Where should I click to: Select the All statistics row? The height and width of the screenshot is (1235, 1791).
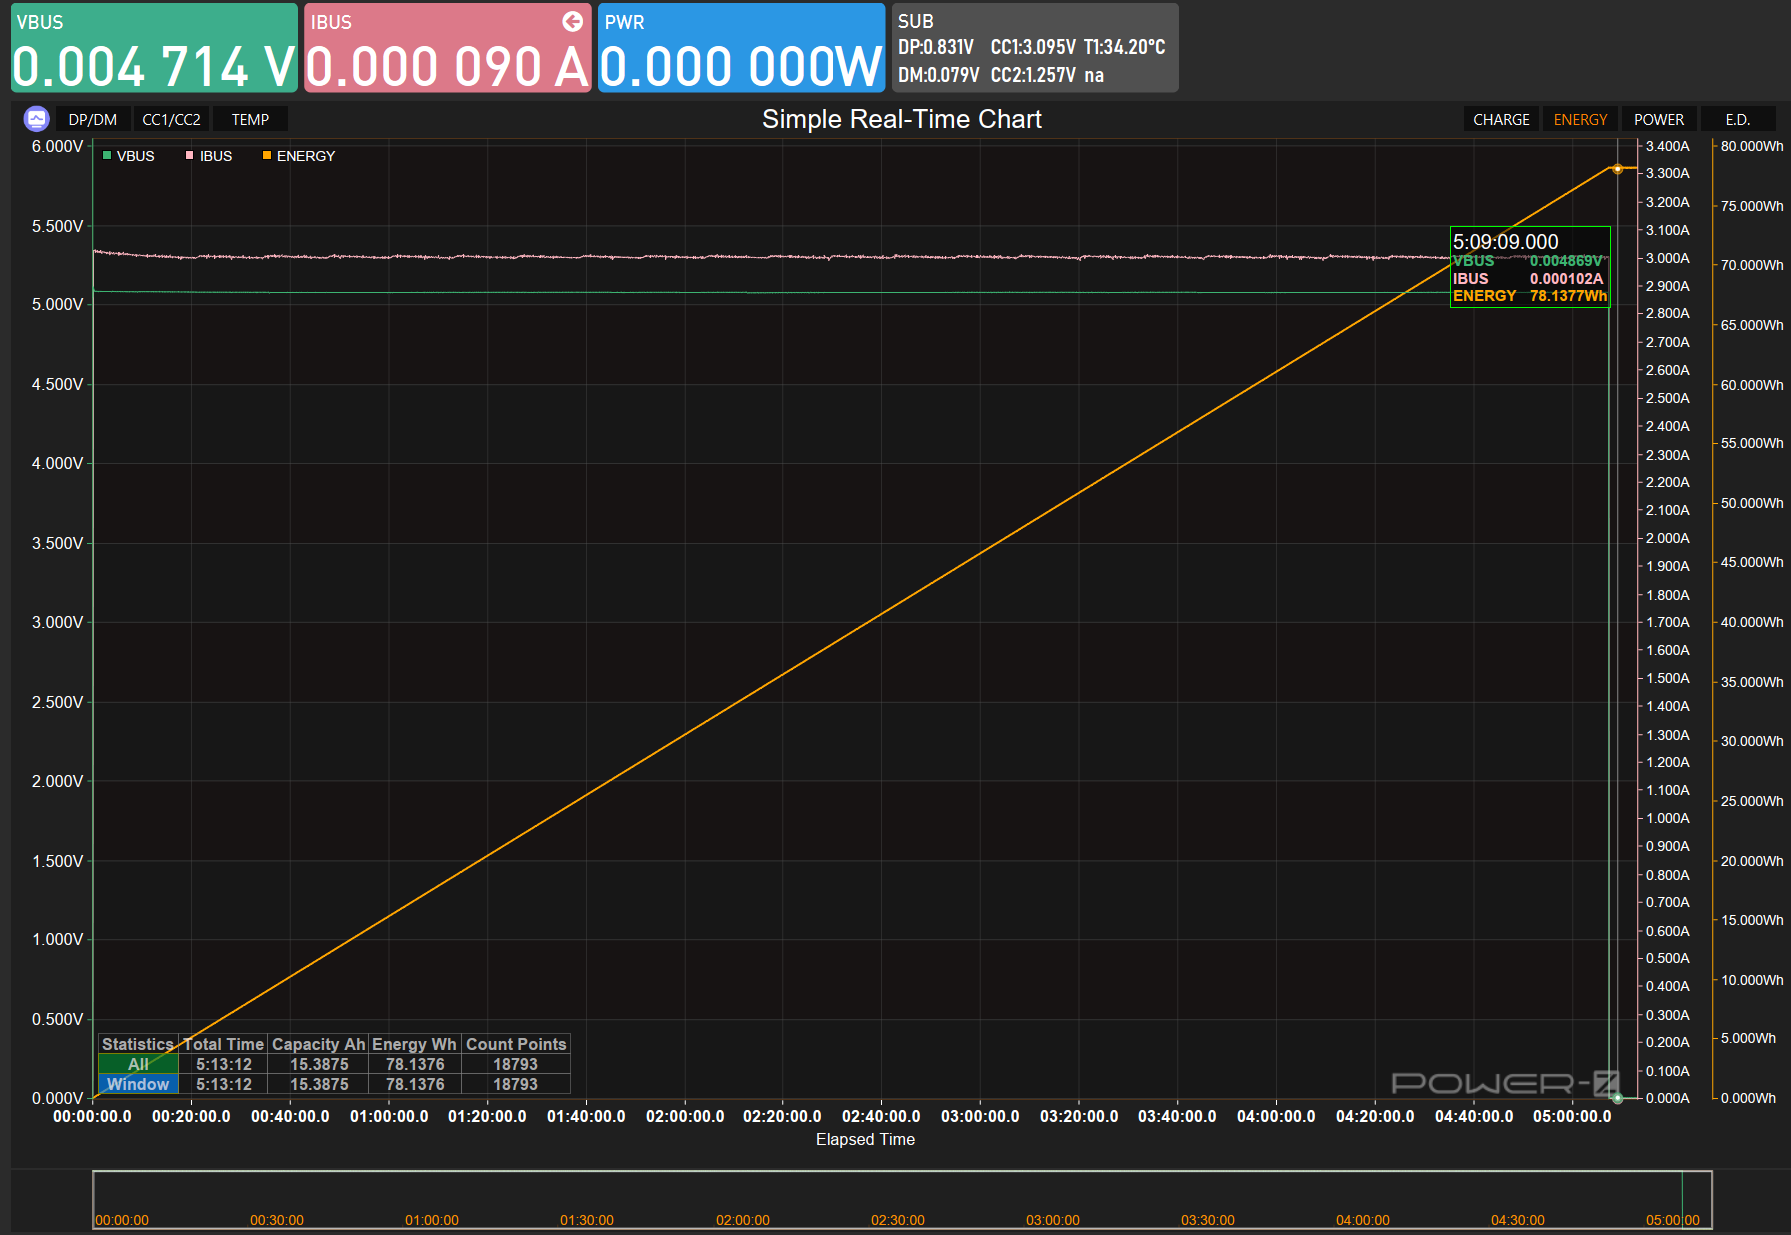click(x=138, y=1064)
